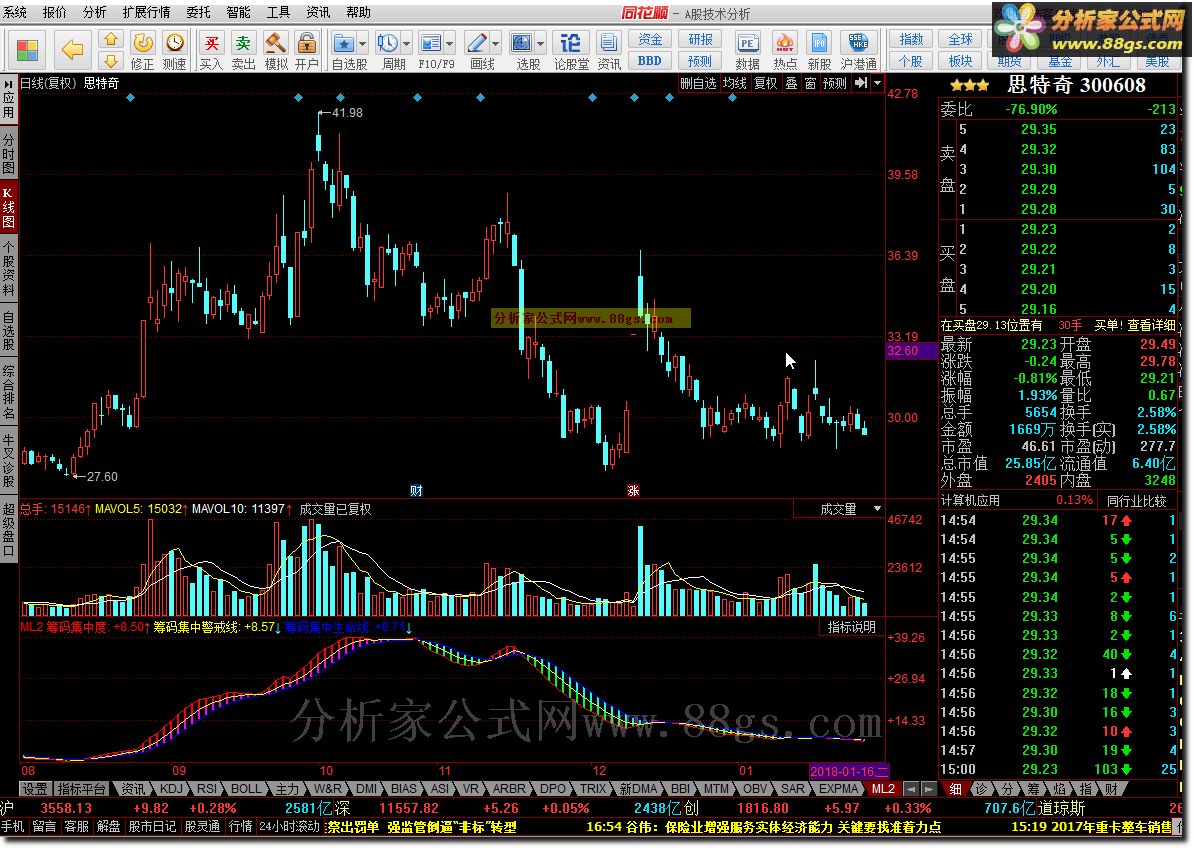Switch to K线图 sidebar view
Viewport: 1194px width, 848px height.
point(8,207)
